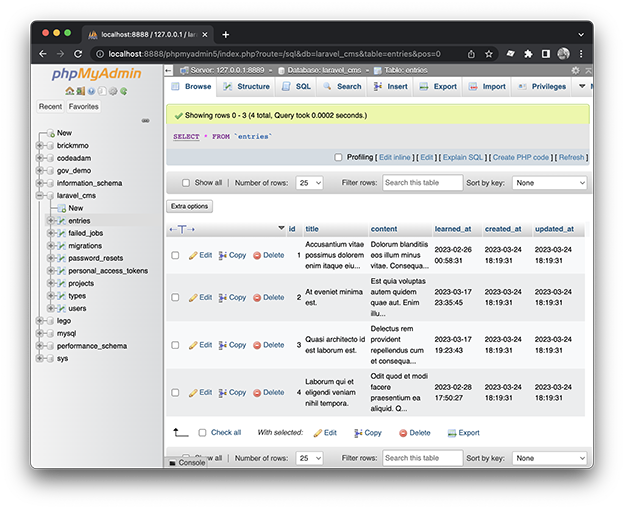This screenshot has width=624, height=509.
Task: Click the browser profile avatar
Action: pyautogui.click(x=563, y=54)
